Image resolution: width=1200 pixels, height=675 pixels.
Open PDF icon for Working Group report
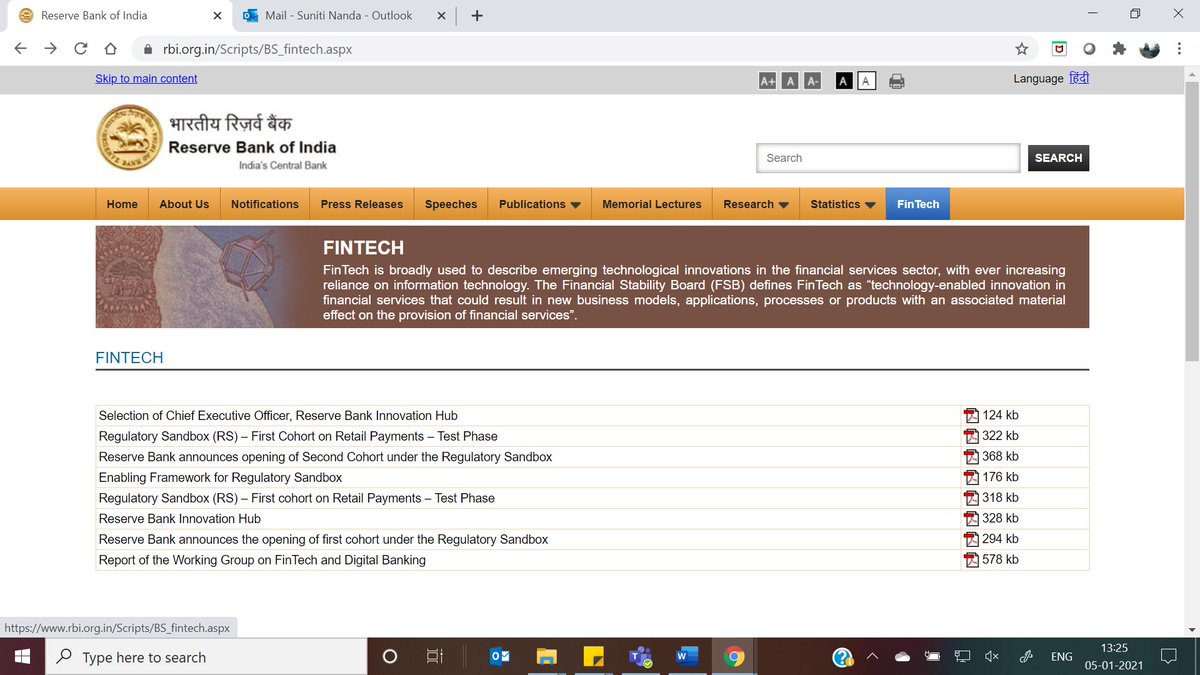pyautogui.click(x=970, y=560)
